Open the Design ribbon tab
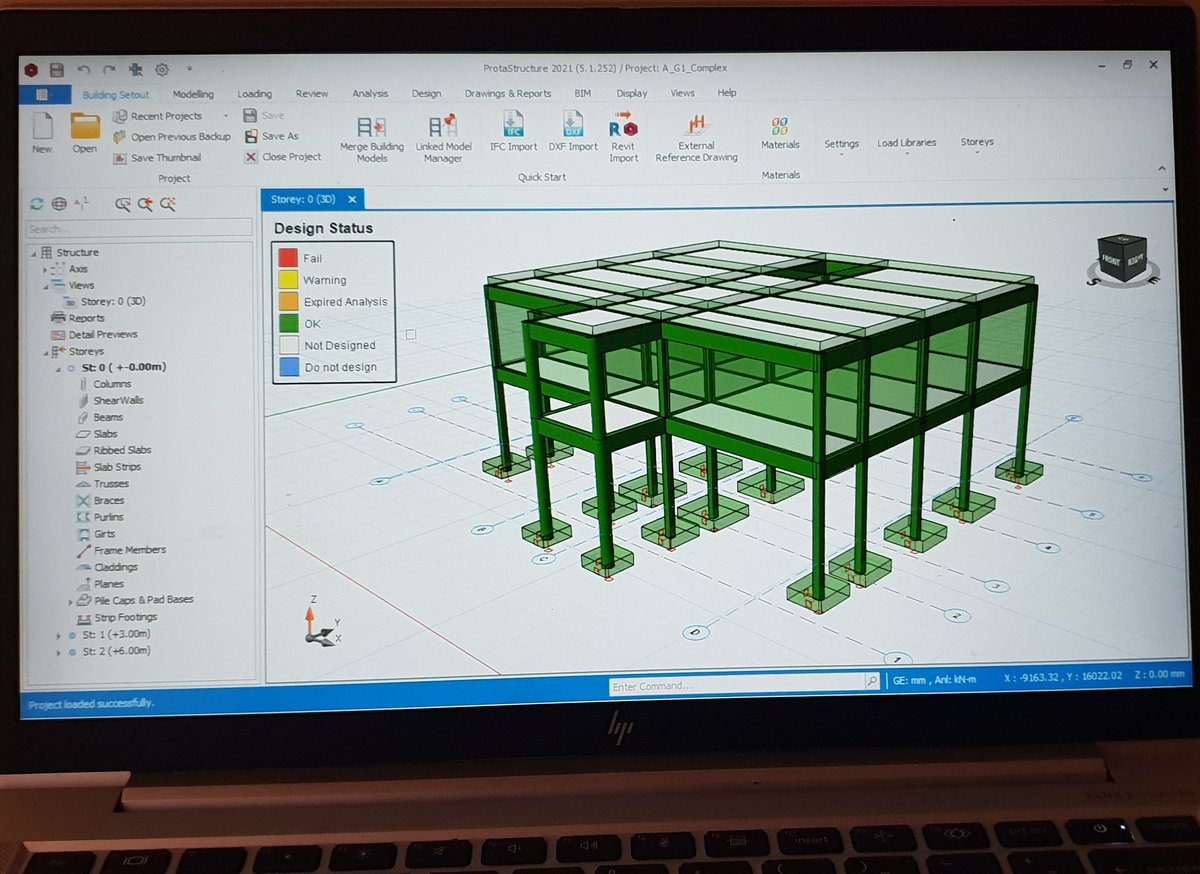This screenshot has width=1200, height=874. point(426,94)
